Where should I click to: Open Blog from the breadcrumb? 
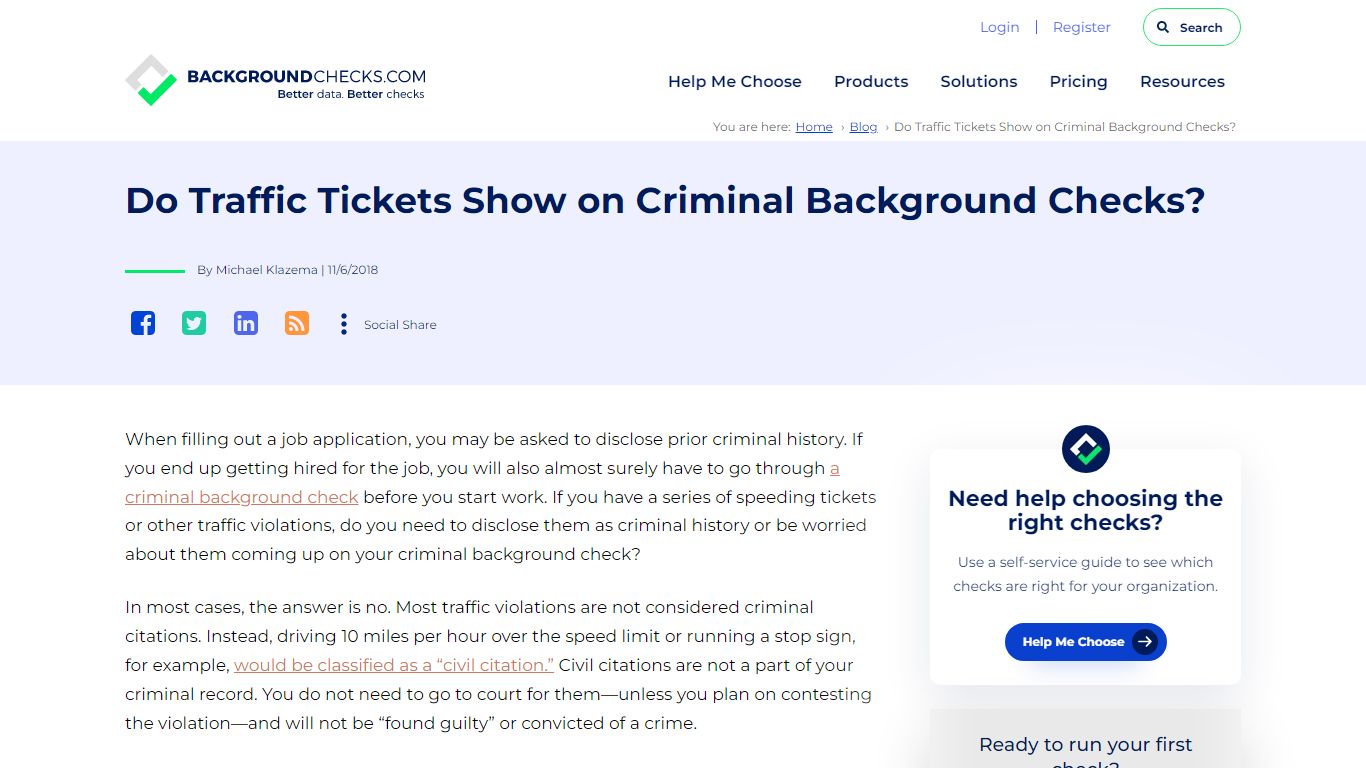863,127
